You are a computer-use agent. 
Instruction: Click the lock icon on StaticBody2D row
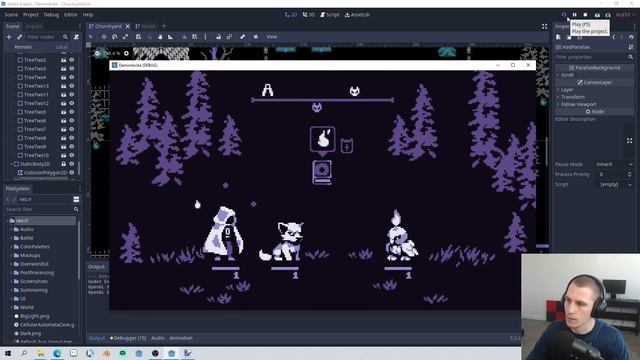[63, 164]
